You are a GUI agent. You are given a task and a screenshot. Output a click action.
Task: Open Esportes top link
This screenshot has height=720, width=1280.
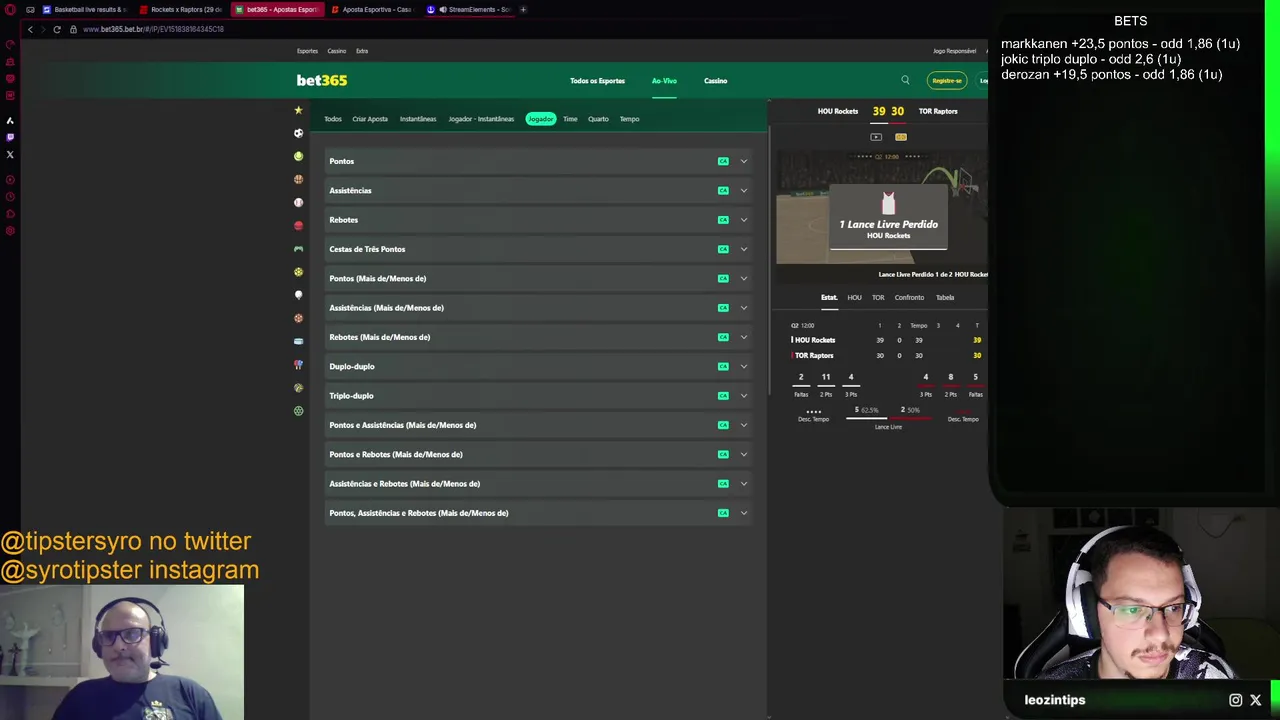click(x=307, y=51)
